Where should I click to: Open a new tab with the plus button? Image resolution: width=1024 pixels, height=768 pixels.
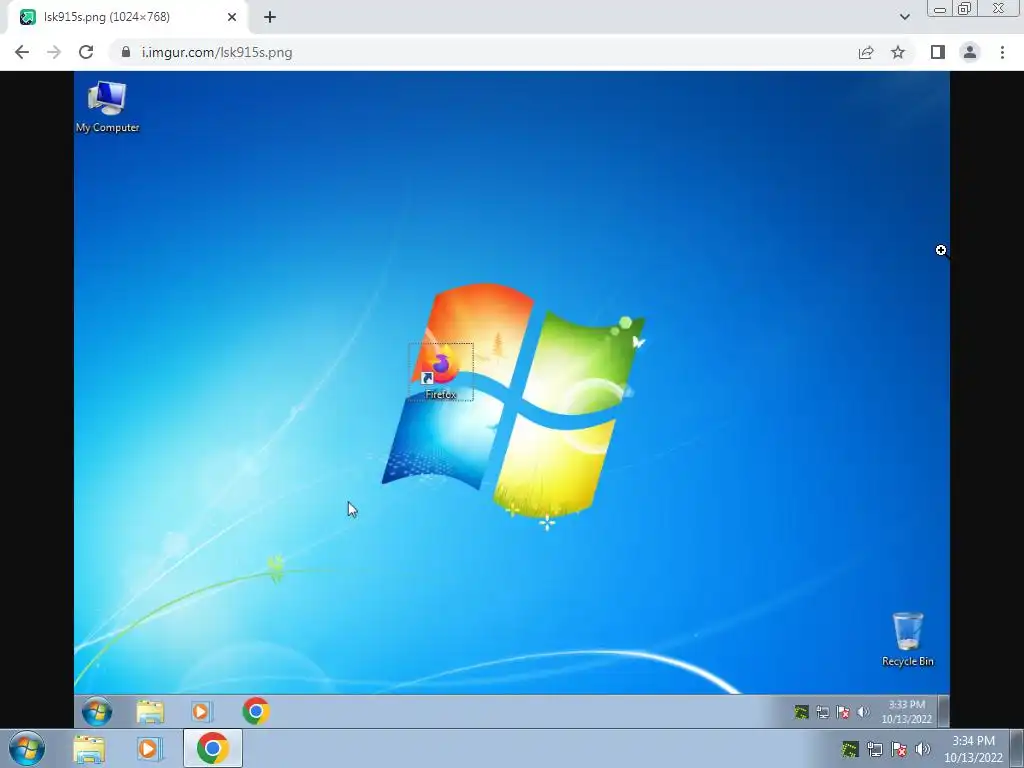point(270,17)
